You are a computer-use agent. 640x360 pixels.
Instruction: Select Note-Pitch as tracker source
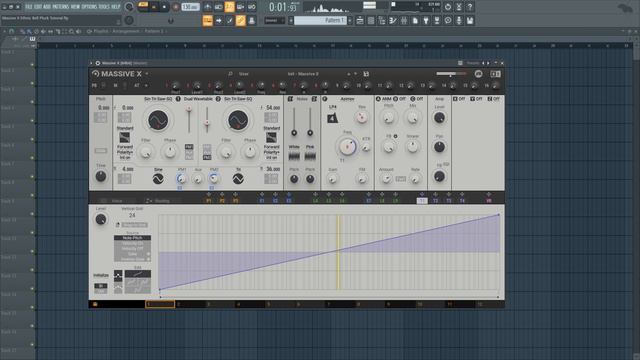tap(132, 238)
